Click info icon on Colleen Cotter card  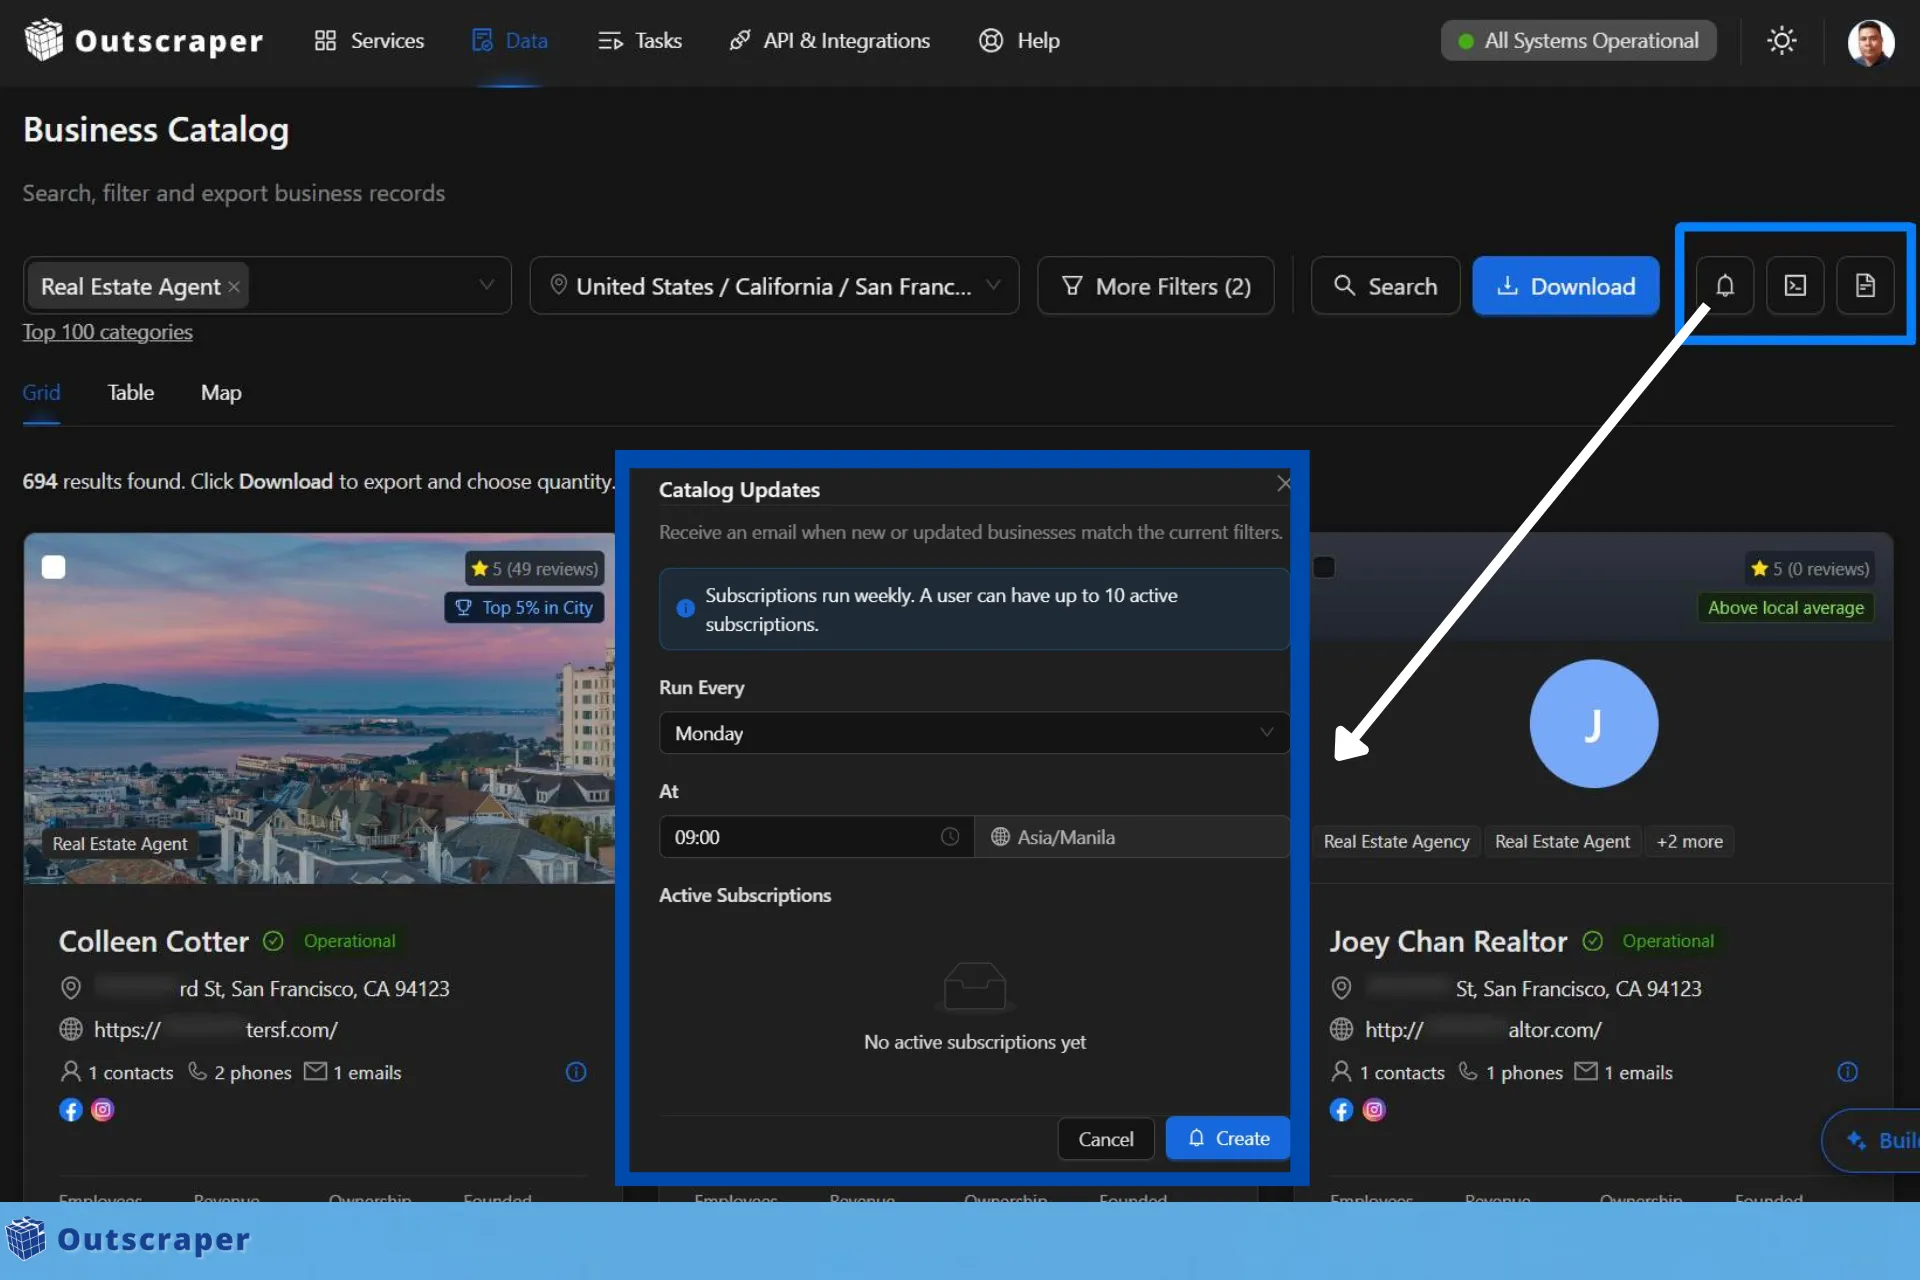pos(576,1072)
